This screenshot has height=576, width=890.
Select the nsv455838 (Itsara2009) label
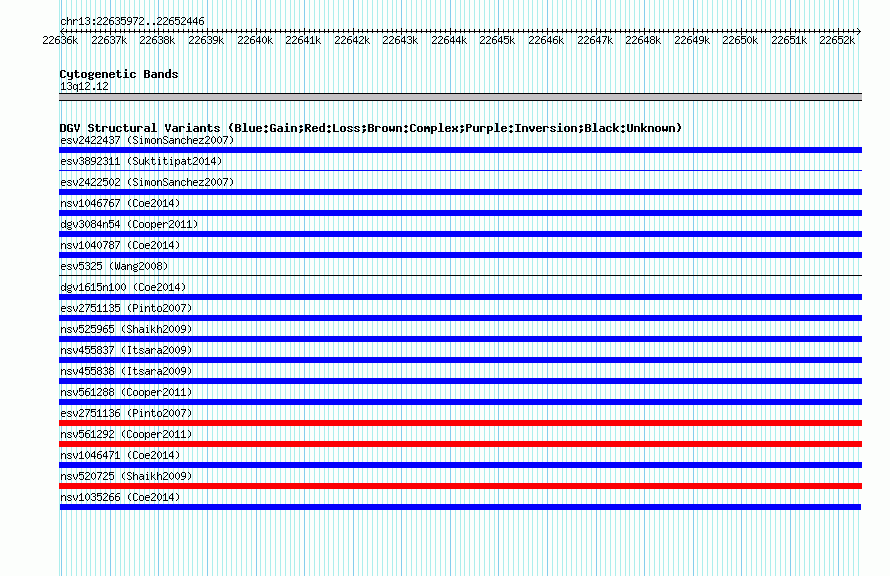pos(126,371)
